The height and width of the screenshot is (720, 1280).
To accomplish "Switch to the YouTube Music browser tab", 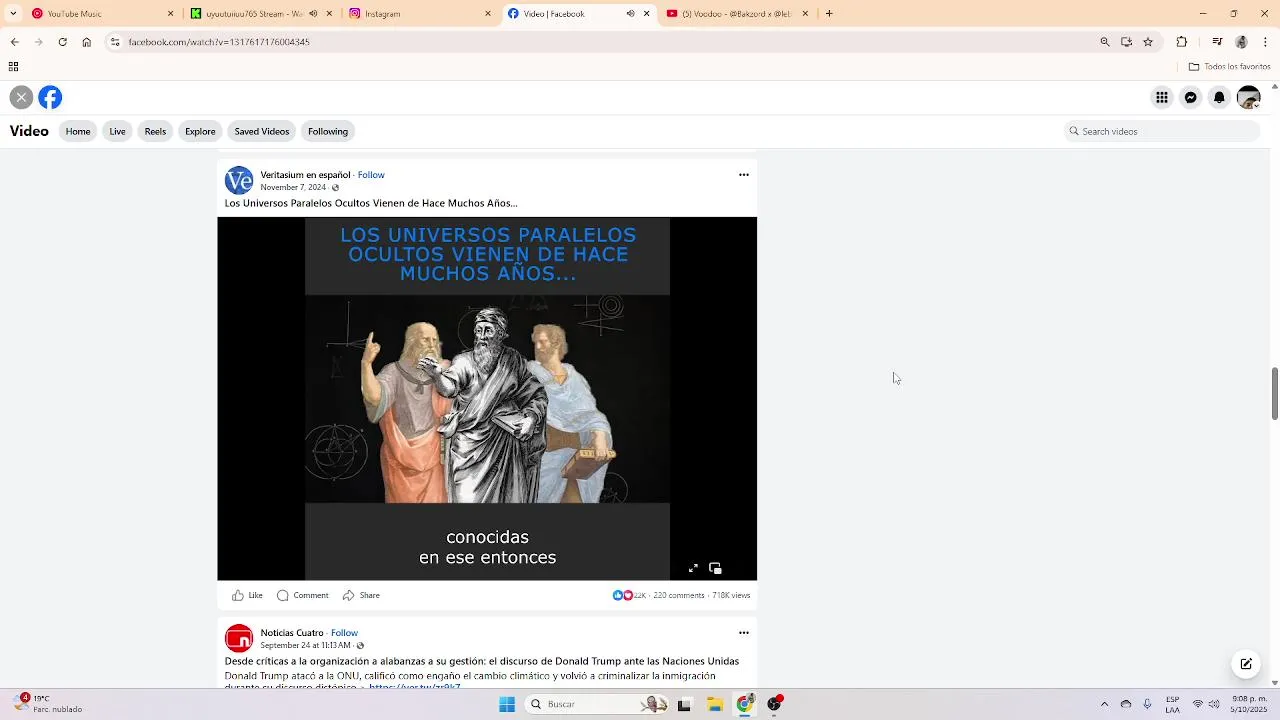I will (103, 14).
